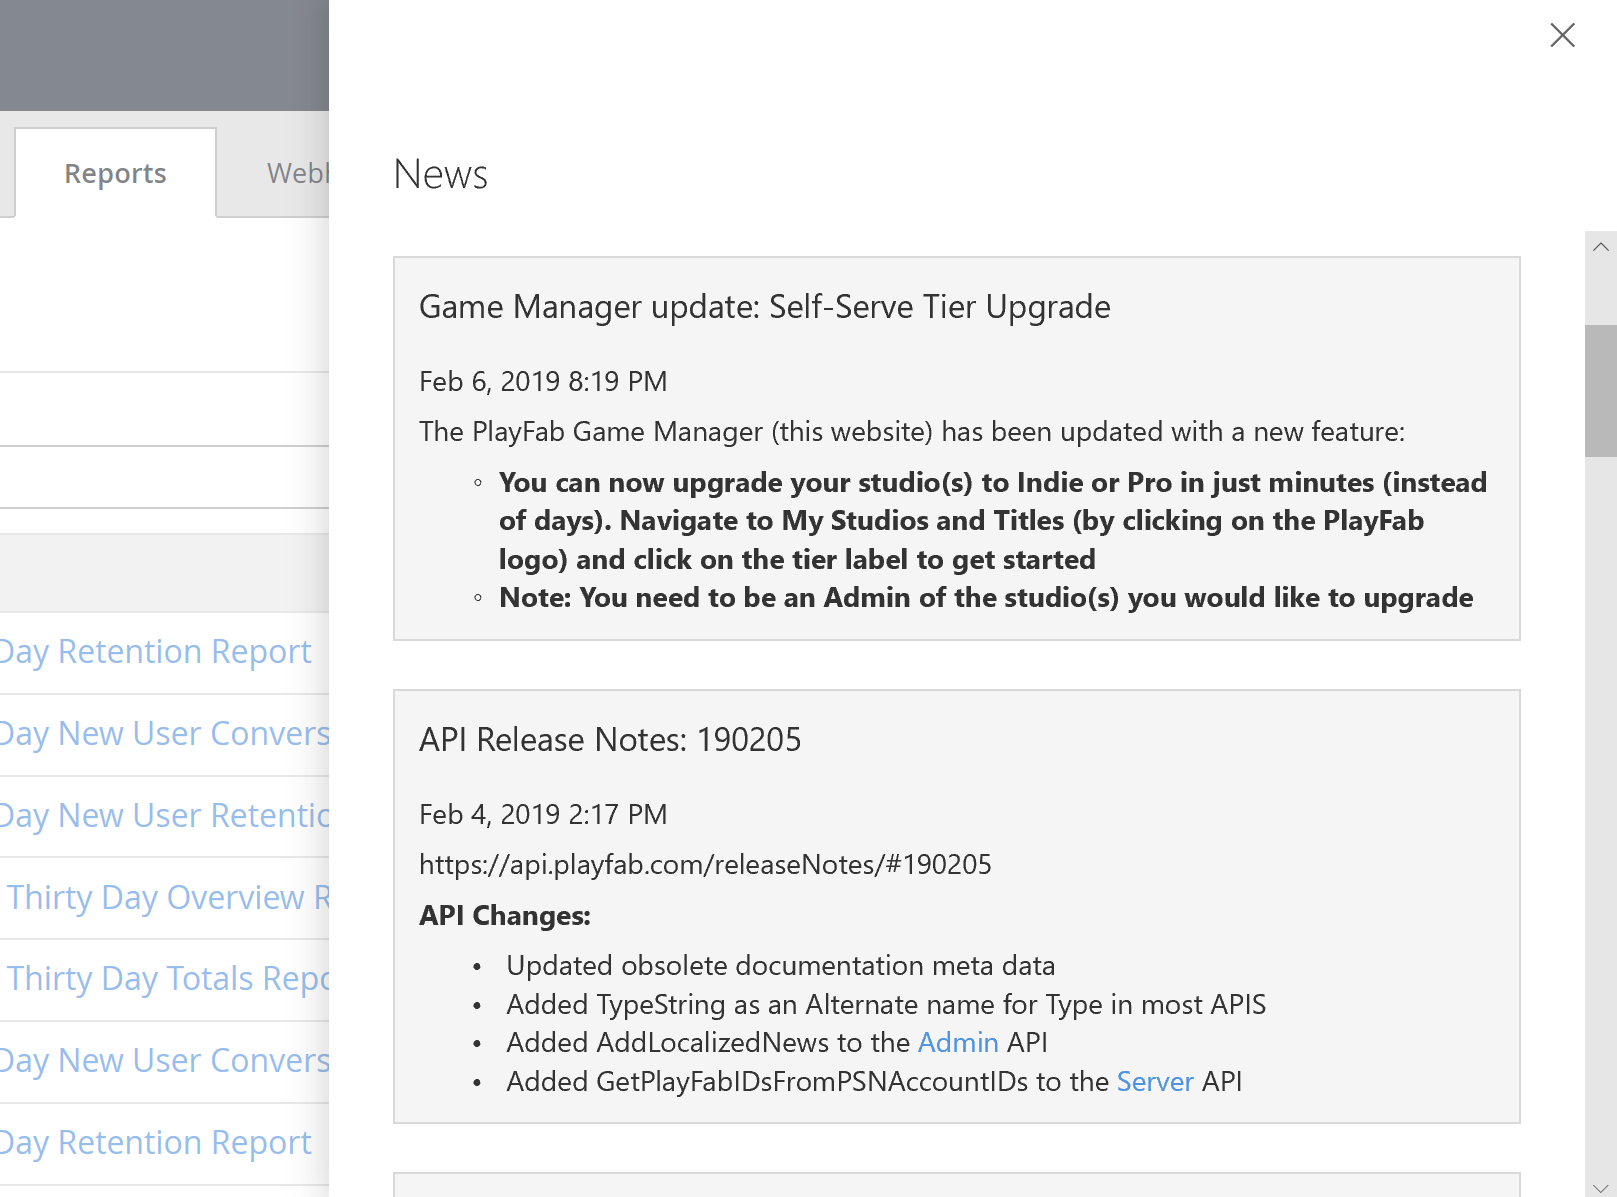Click the 'You can now upgrade your studio(s)' bullet
The image size is (1617, 1197).
[x=993, y=521]
